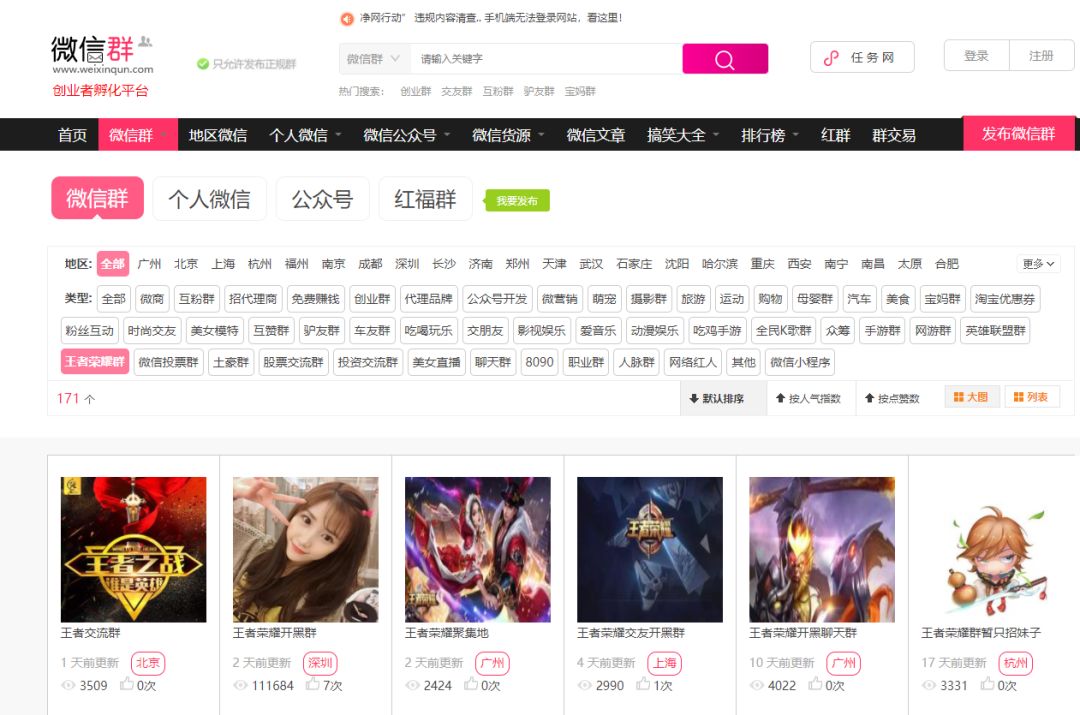Click the eye views icon under 王者交流群
The image size is (1080, 715).
coord(69,686)
